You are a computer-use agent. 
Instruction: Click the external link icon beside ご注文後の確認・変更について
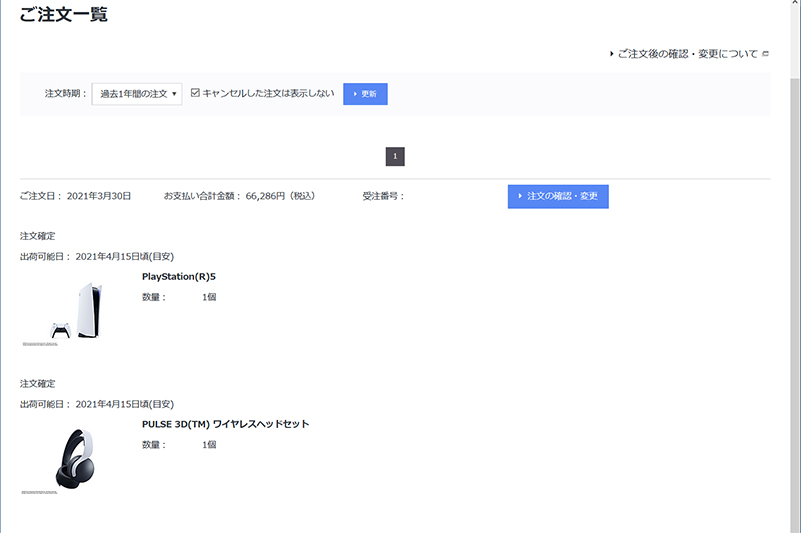(x=765, y=54)
